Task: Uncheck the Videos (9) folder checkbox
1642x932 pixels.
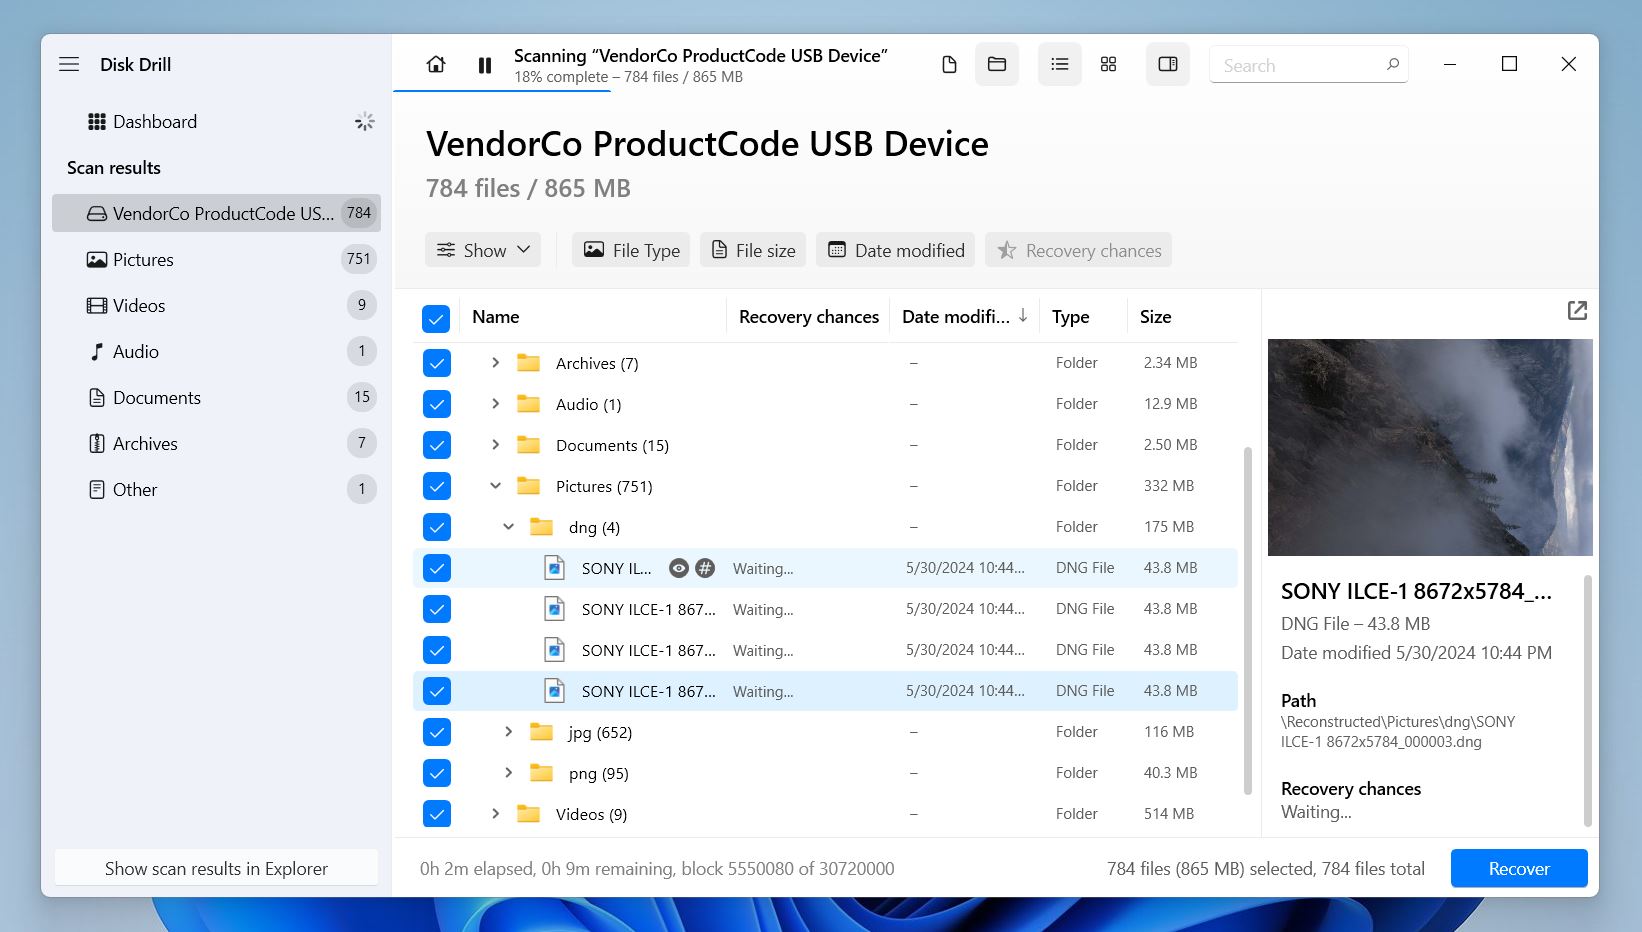Action: tap(437, 814)
